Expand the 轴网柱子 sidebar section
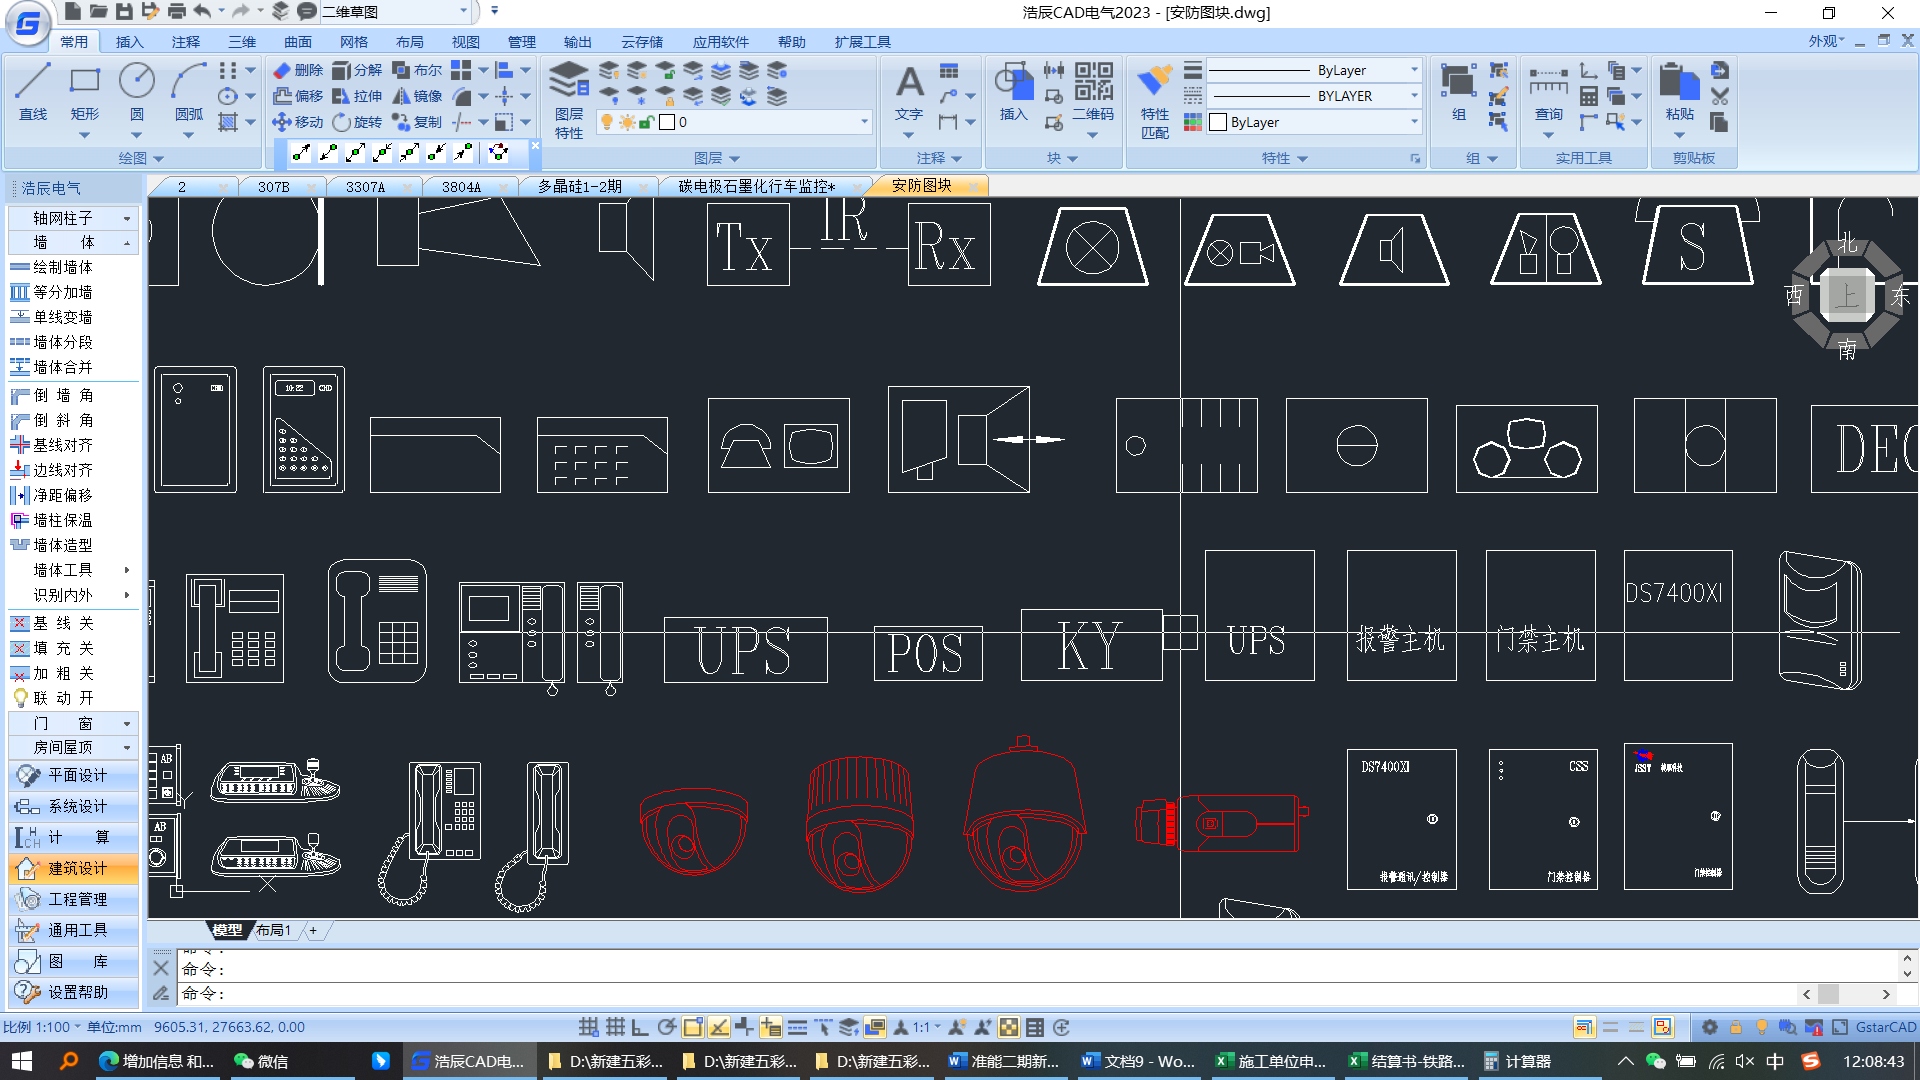The height and width of the screenshot is (1080, 1920). click(72, 218)
